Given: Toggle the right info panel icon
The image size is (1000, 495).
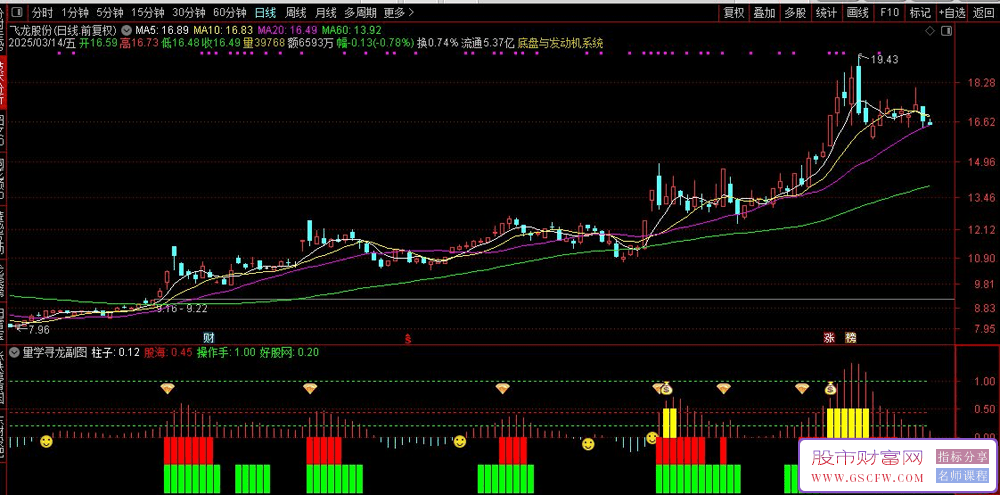Looking at the screenshot, I should tap(948, 31).
